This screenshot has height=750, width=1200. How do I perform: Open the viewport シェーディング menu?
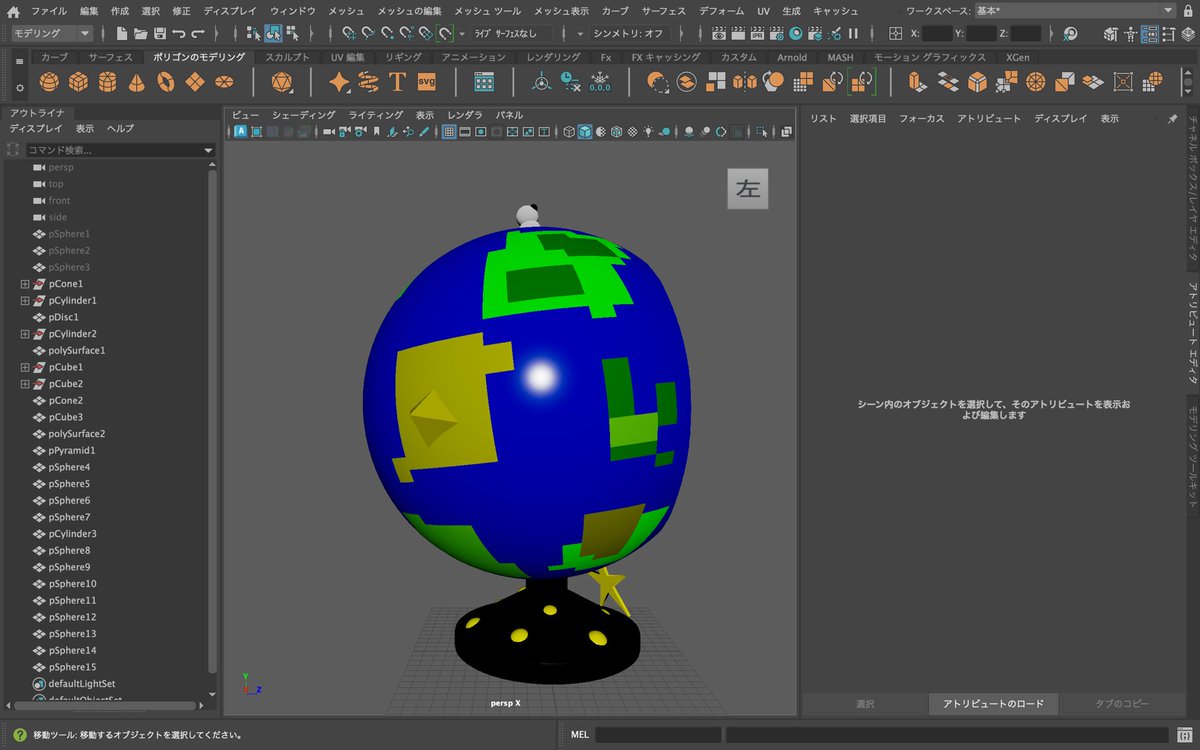point(304,115)
